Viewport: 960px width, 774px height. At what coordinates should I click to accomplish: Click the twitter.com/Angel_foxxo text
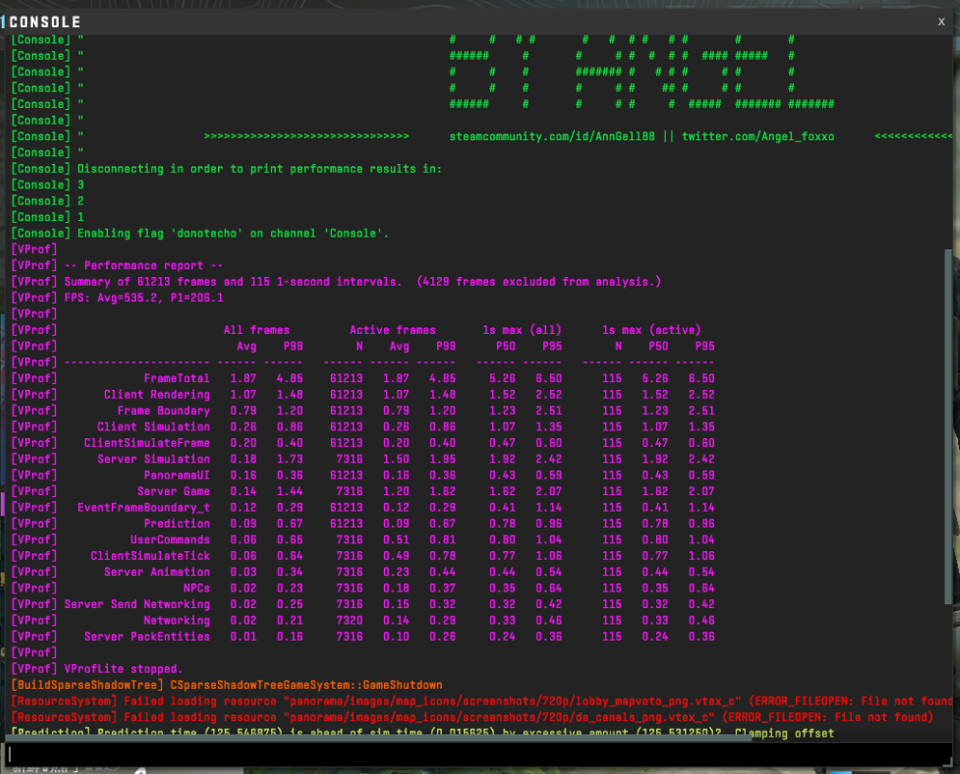[x=758, y=137]
